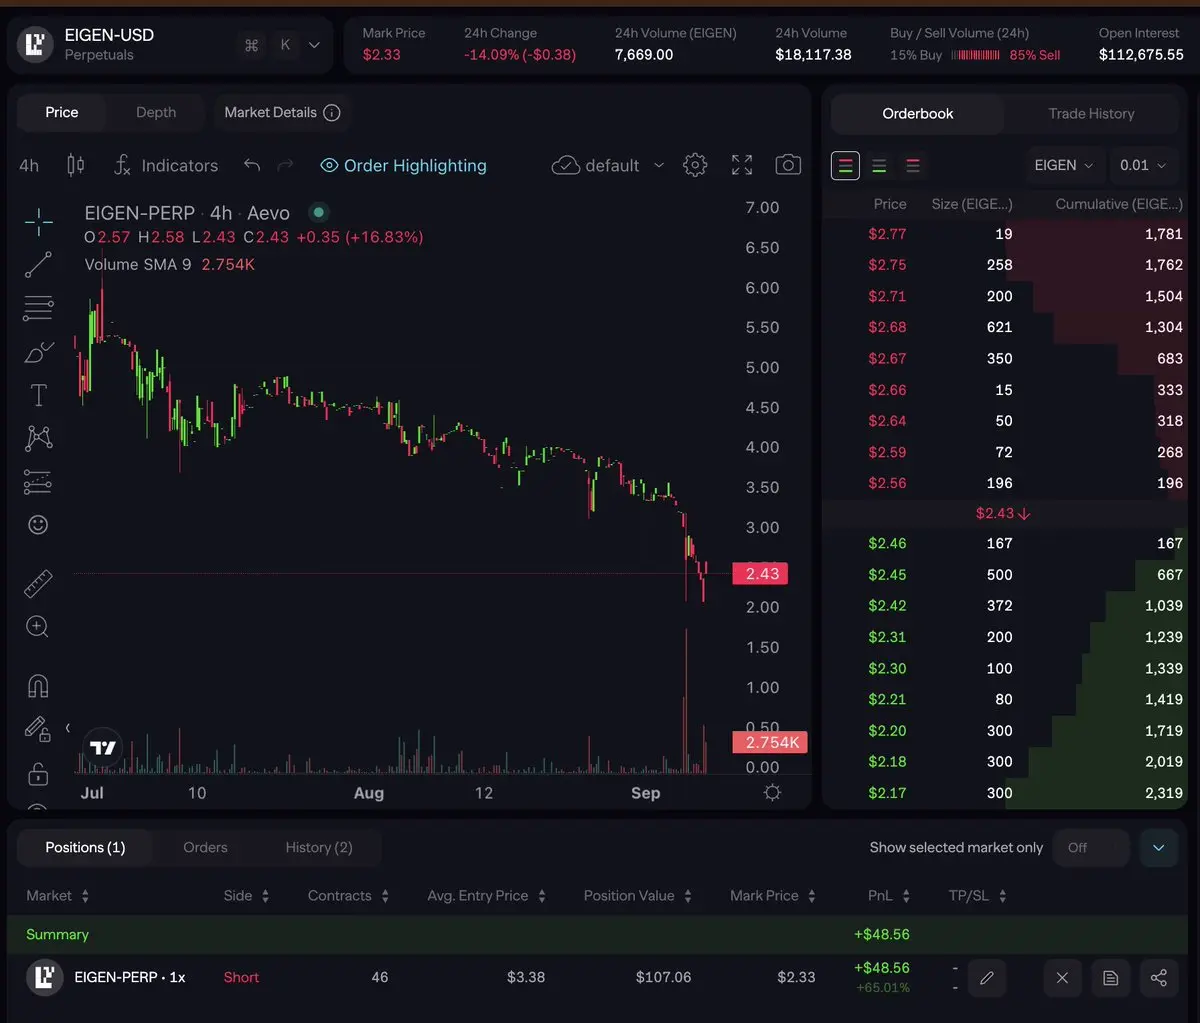Open the Fibonacci retracement tools
This screenshot has height=1023, width=1200.
(x=38, y=308)
